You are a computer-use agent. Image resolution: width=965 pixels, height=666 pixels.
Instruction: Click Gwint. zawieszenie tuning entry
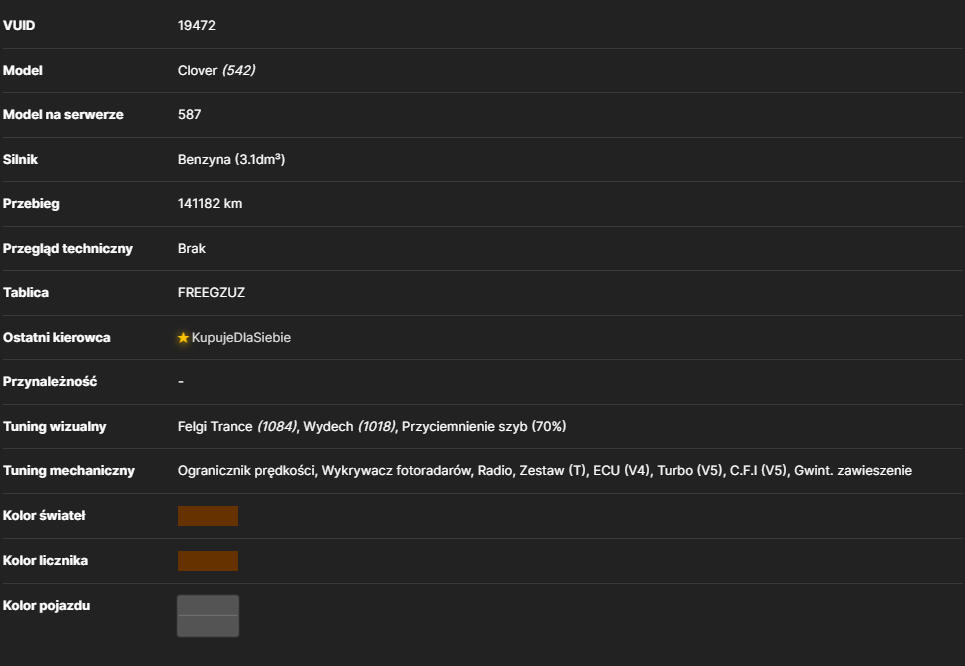click(x=853, y=471)
